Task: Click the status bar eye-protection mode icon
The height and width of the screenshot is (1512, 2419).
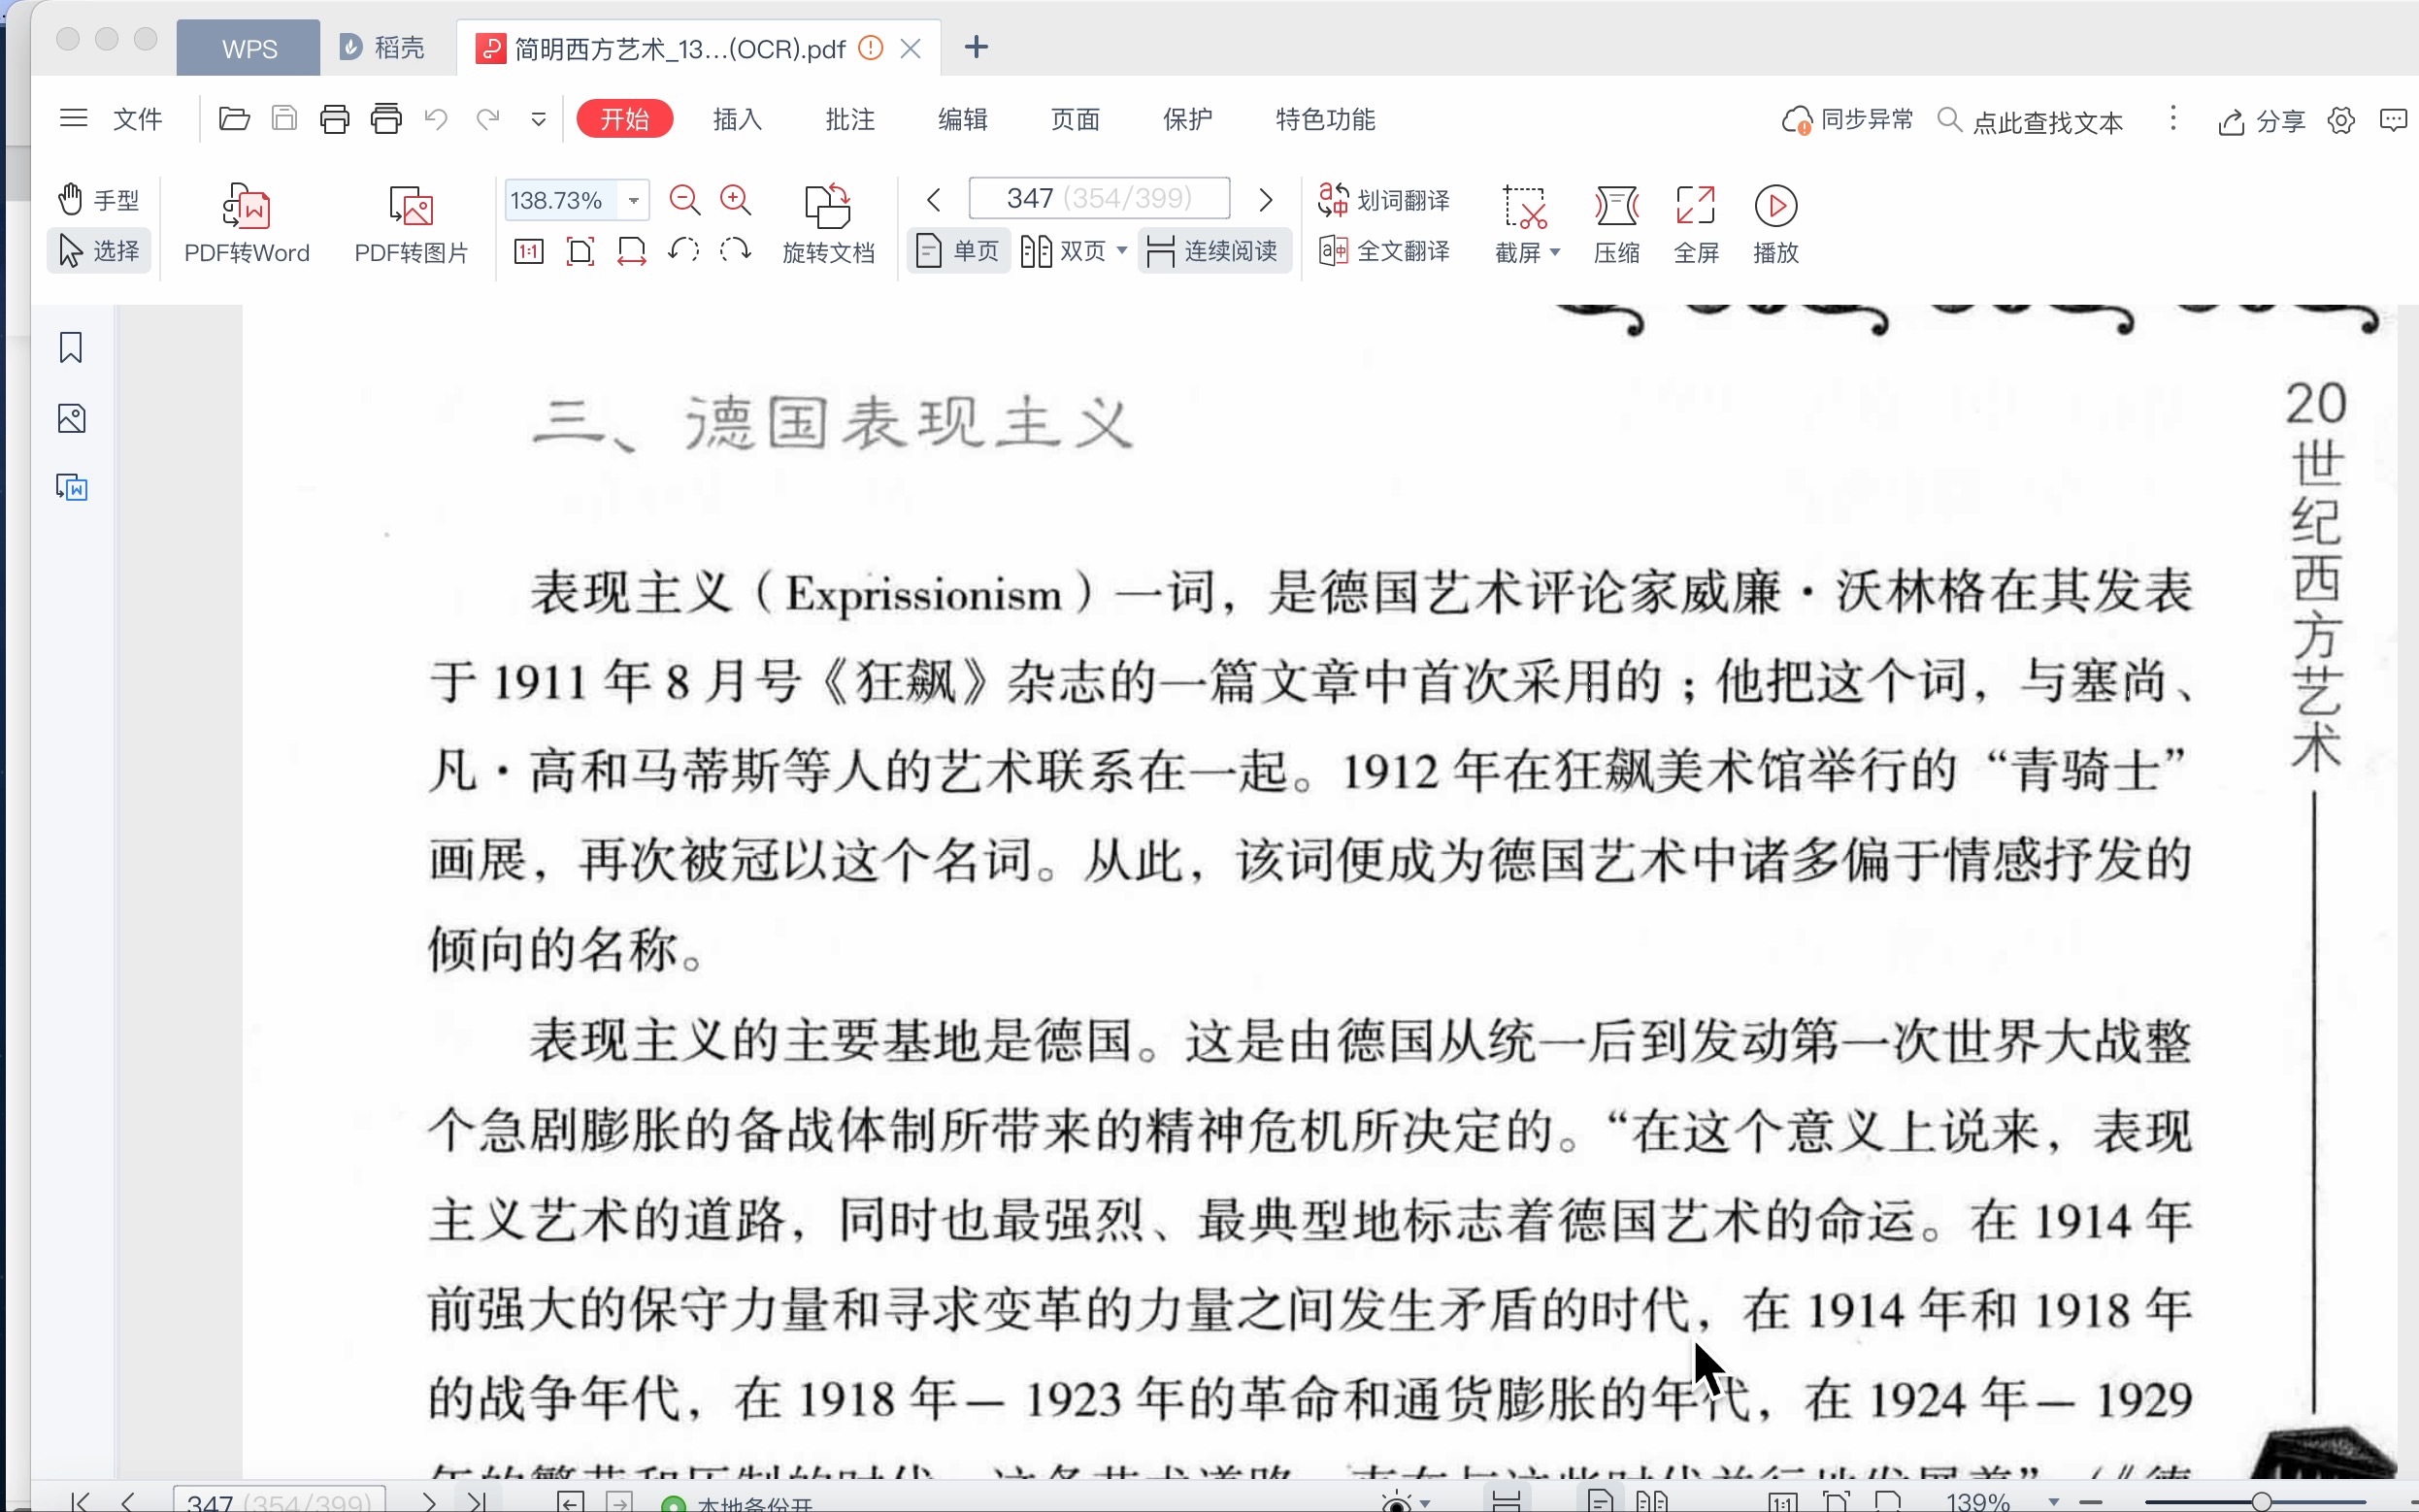Action: coord(1397,1502)
